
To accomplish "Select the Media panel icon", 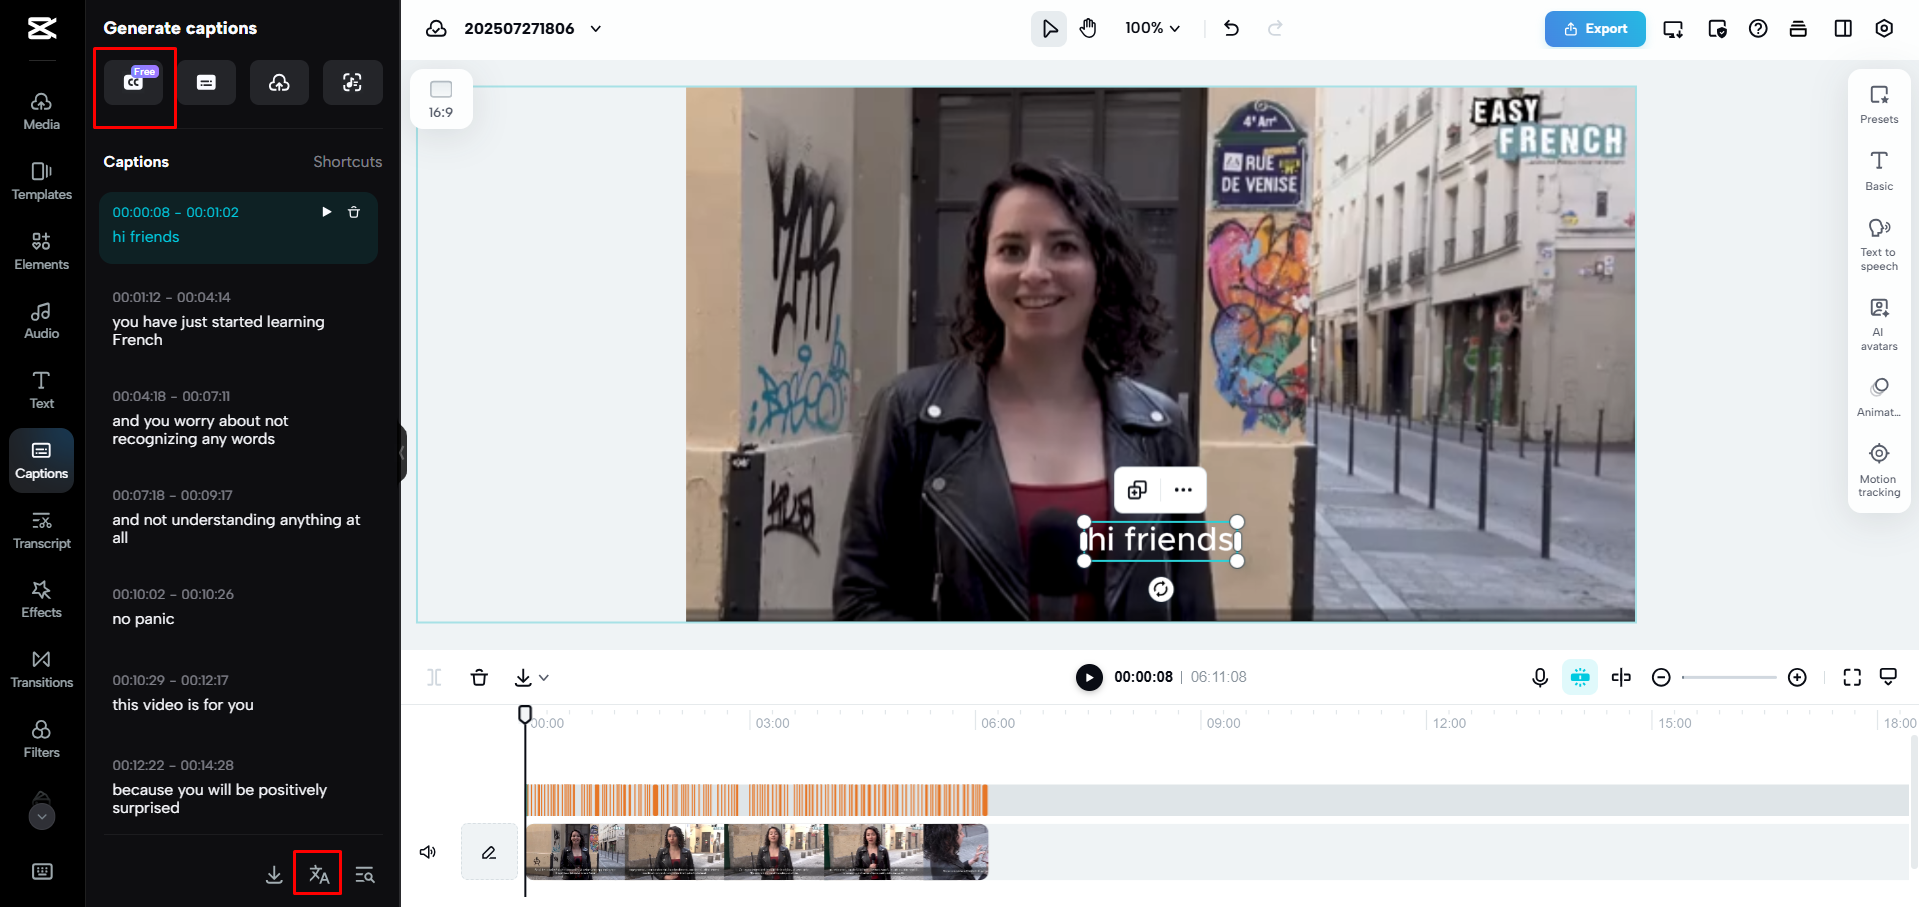I will pyautogui.click(x=41, y=110).
